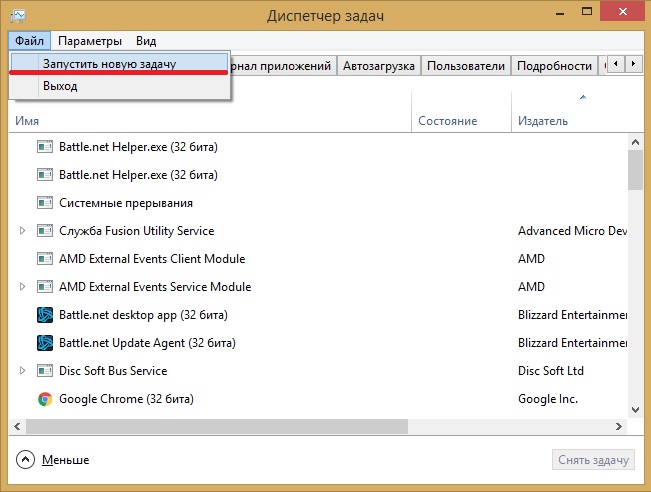Sort by the Состояние column header

[461, 112]
